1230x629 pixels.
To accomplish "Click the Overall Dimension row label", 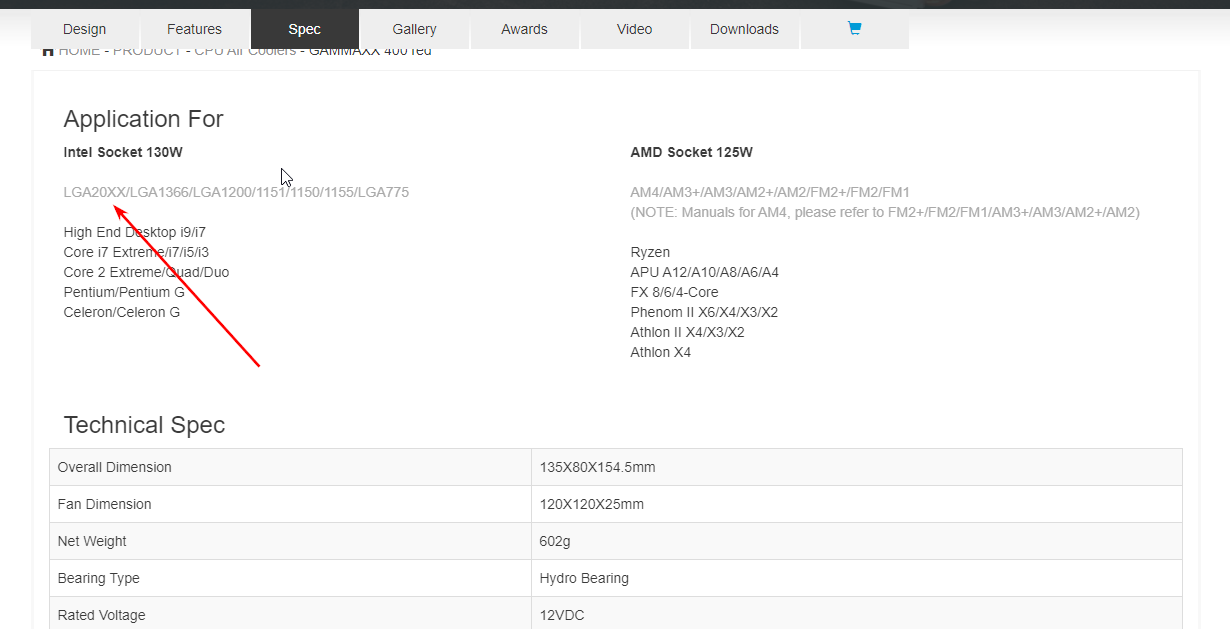I will [115, 467].
